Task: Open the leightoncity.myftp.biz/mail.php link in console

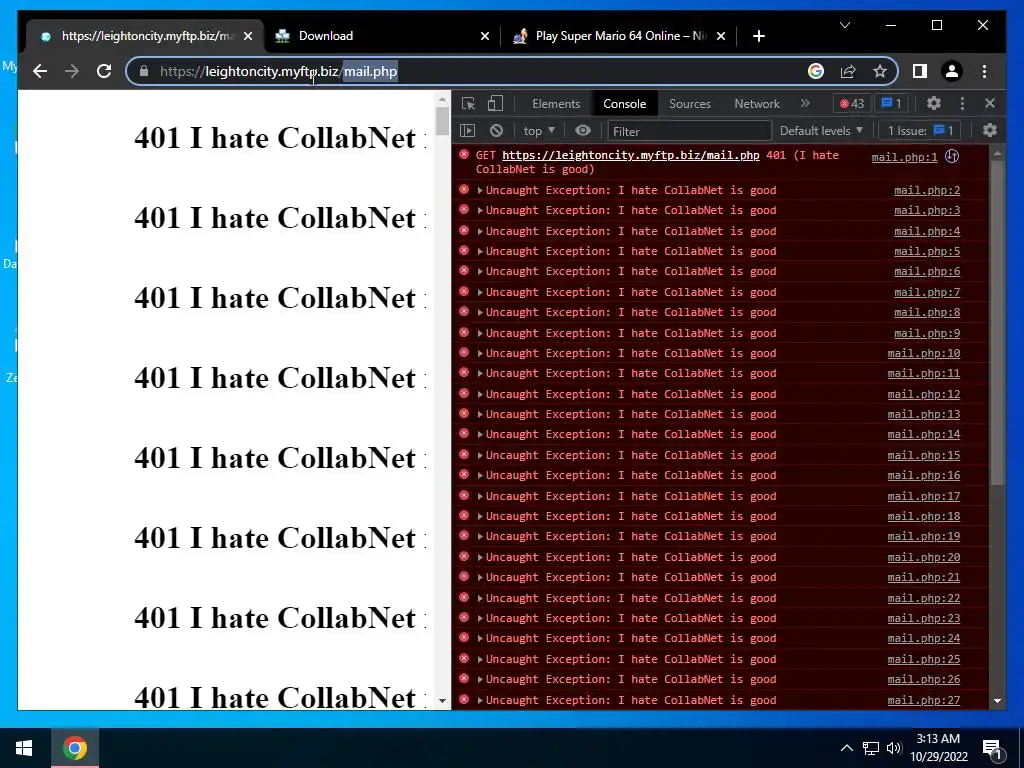Action: point(631,155)
